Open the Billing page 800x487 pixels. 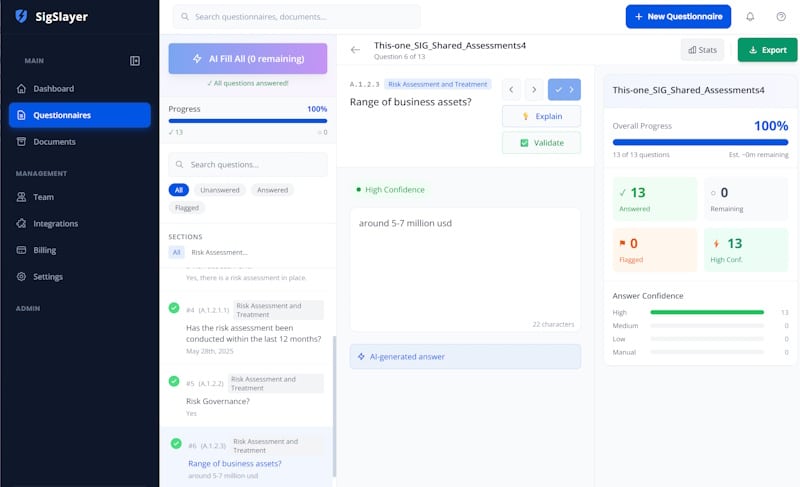[80, 250]
